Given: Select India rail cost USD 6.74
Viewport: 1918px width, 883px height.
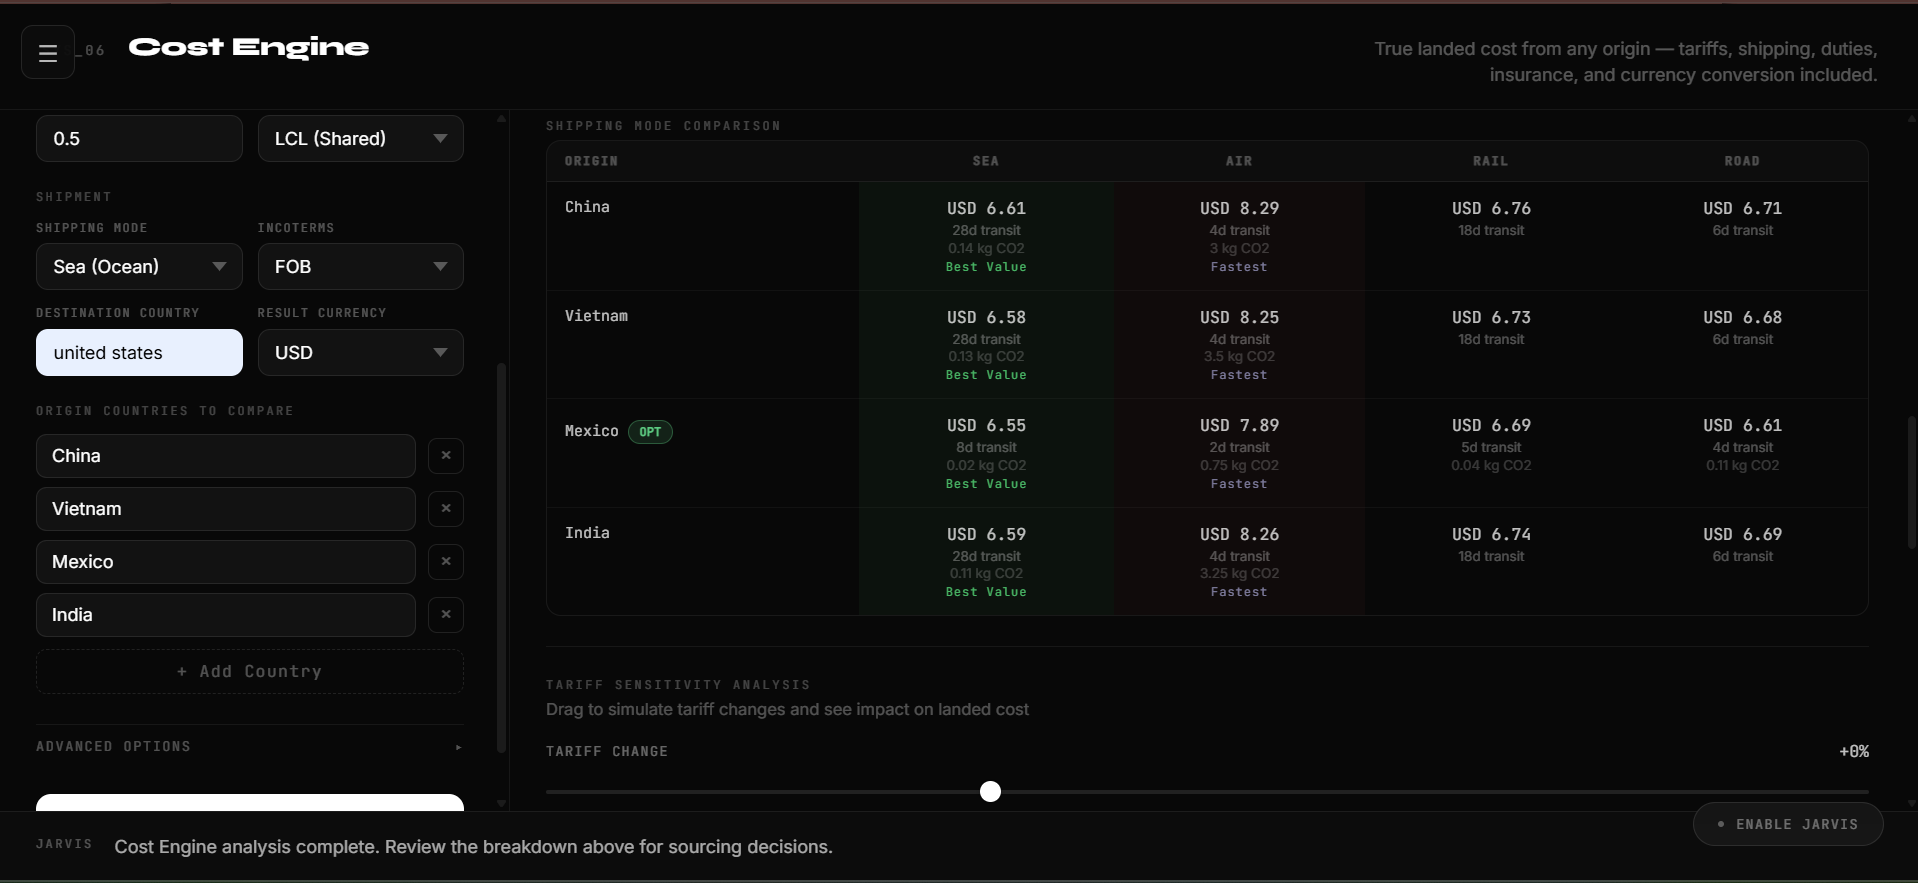Looking at the screenshot, I should tap(1491, 535).
